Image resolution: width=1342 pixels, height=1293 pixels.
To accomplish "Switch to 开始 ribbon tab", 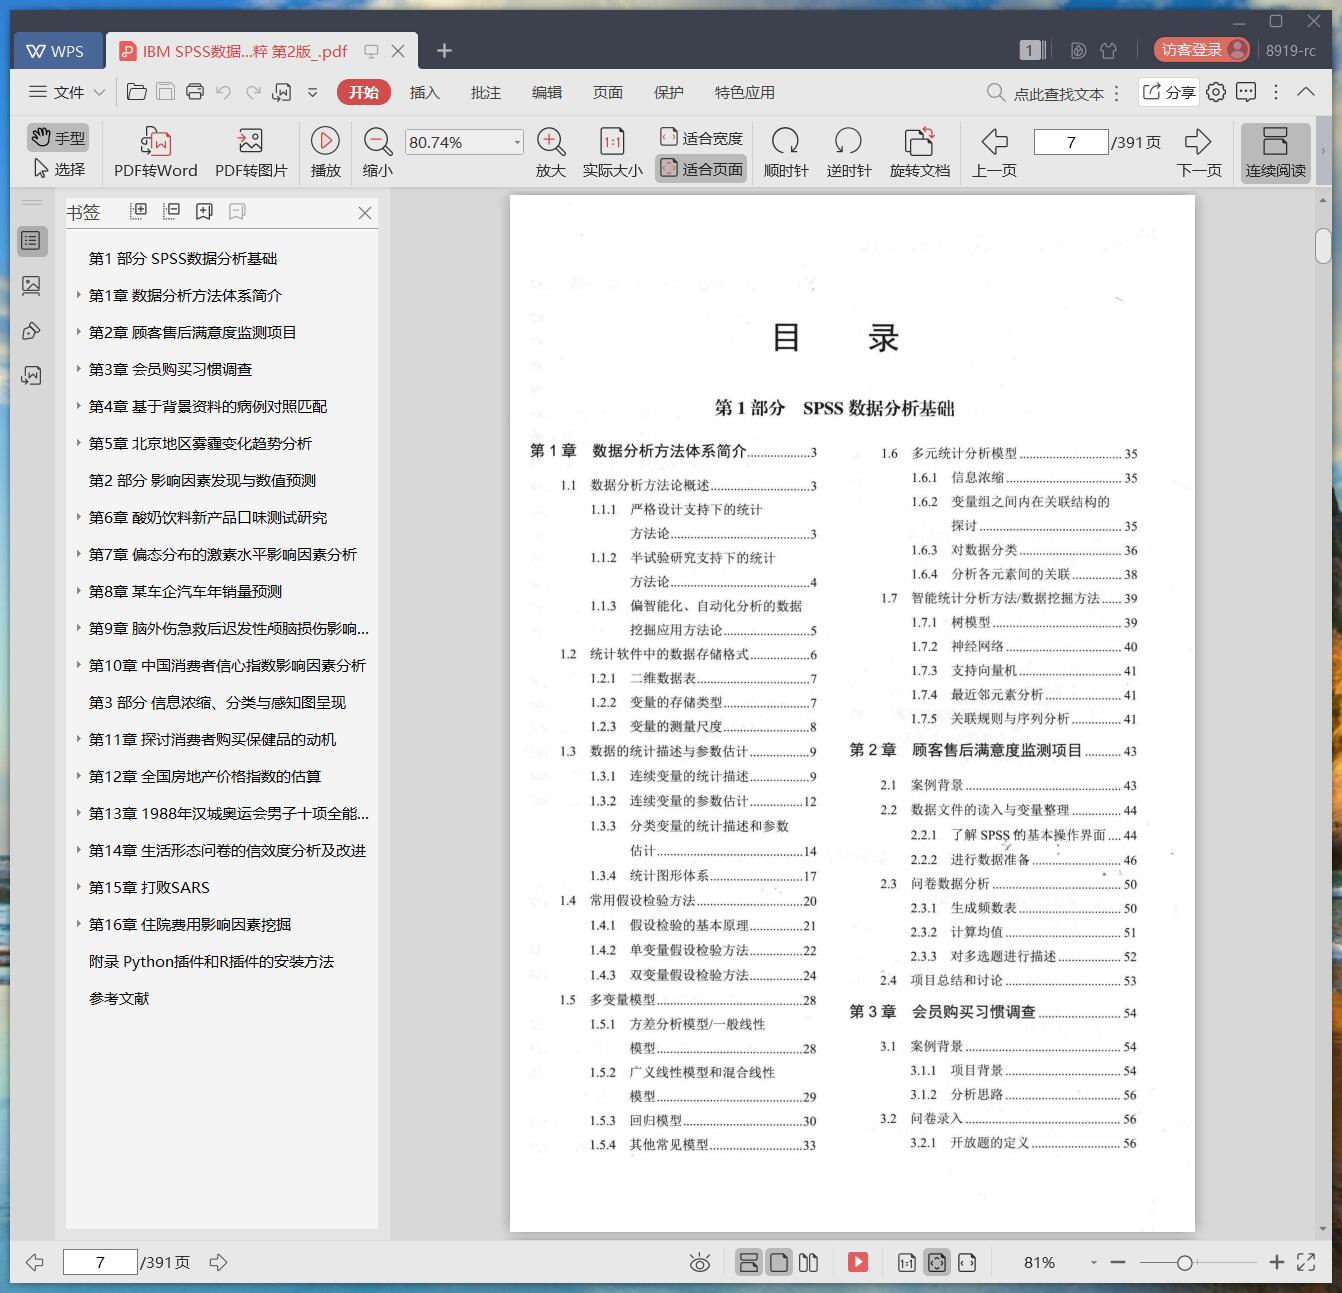I will click(363, 92).
